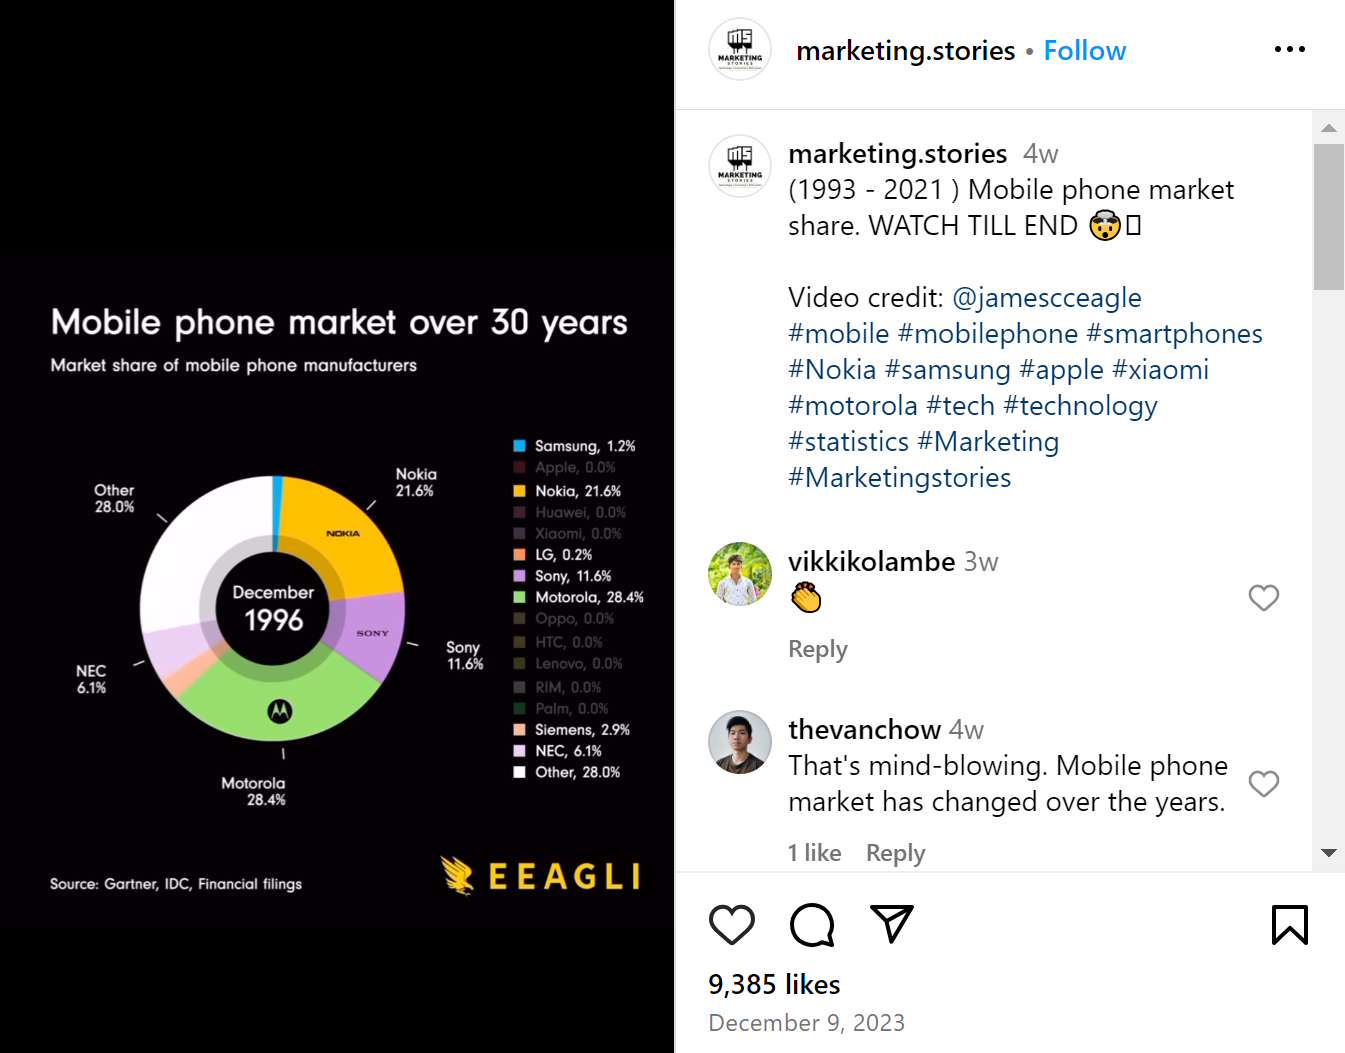Click the @jamescceagle video credit mention
This screenshot has width=1345, height=1053.
pyautogui.click(x=1048, y=297)
